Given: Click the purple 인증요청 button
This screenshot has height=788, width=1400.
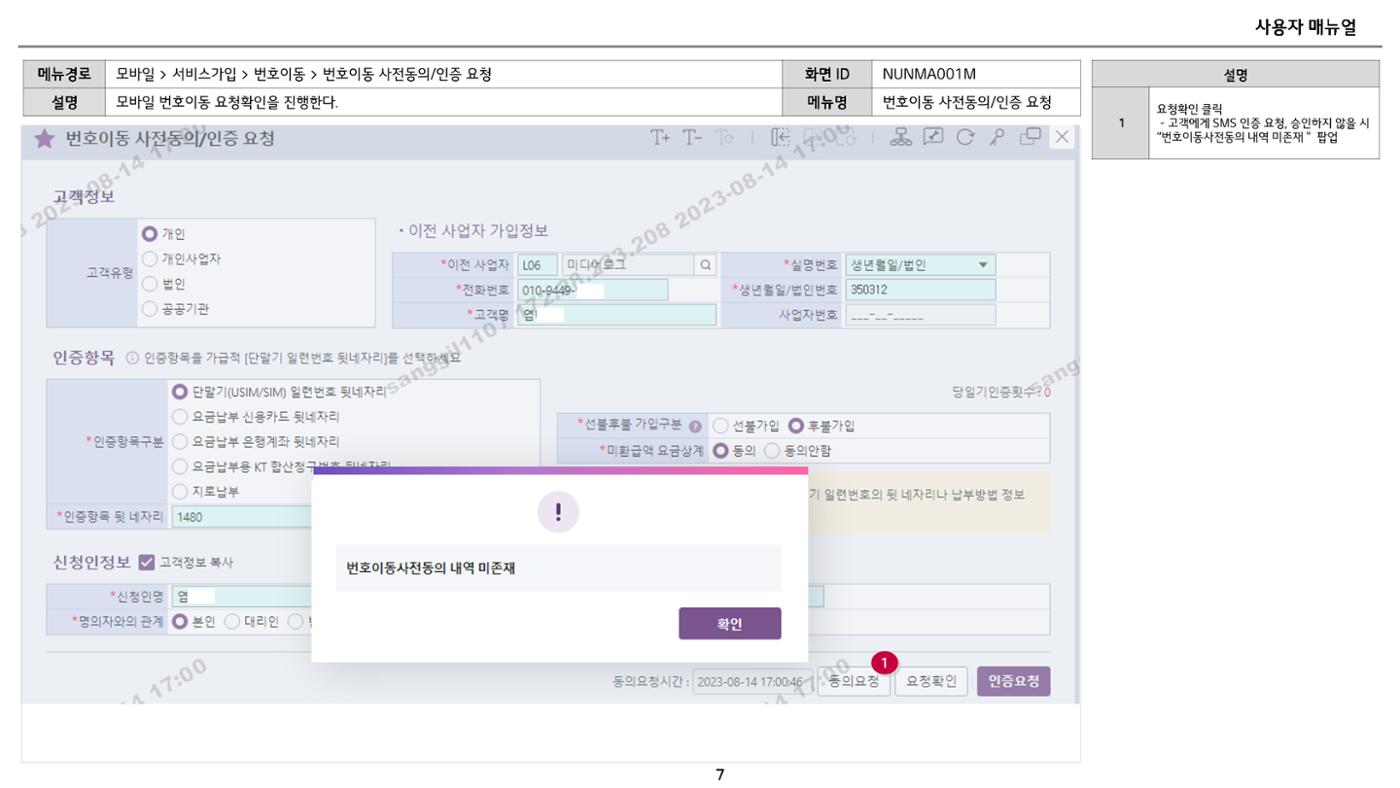Looking at the screenshot, I should coord(1014,682).
